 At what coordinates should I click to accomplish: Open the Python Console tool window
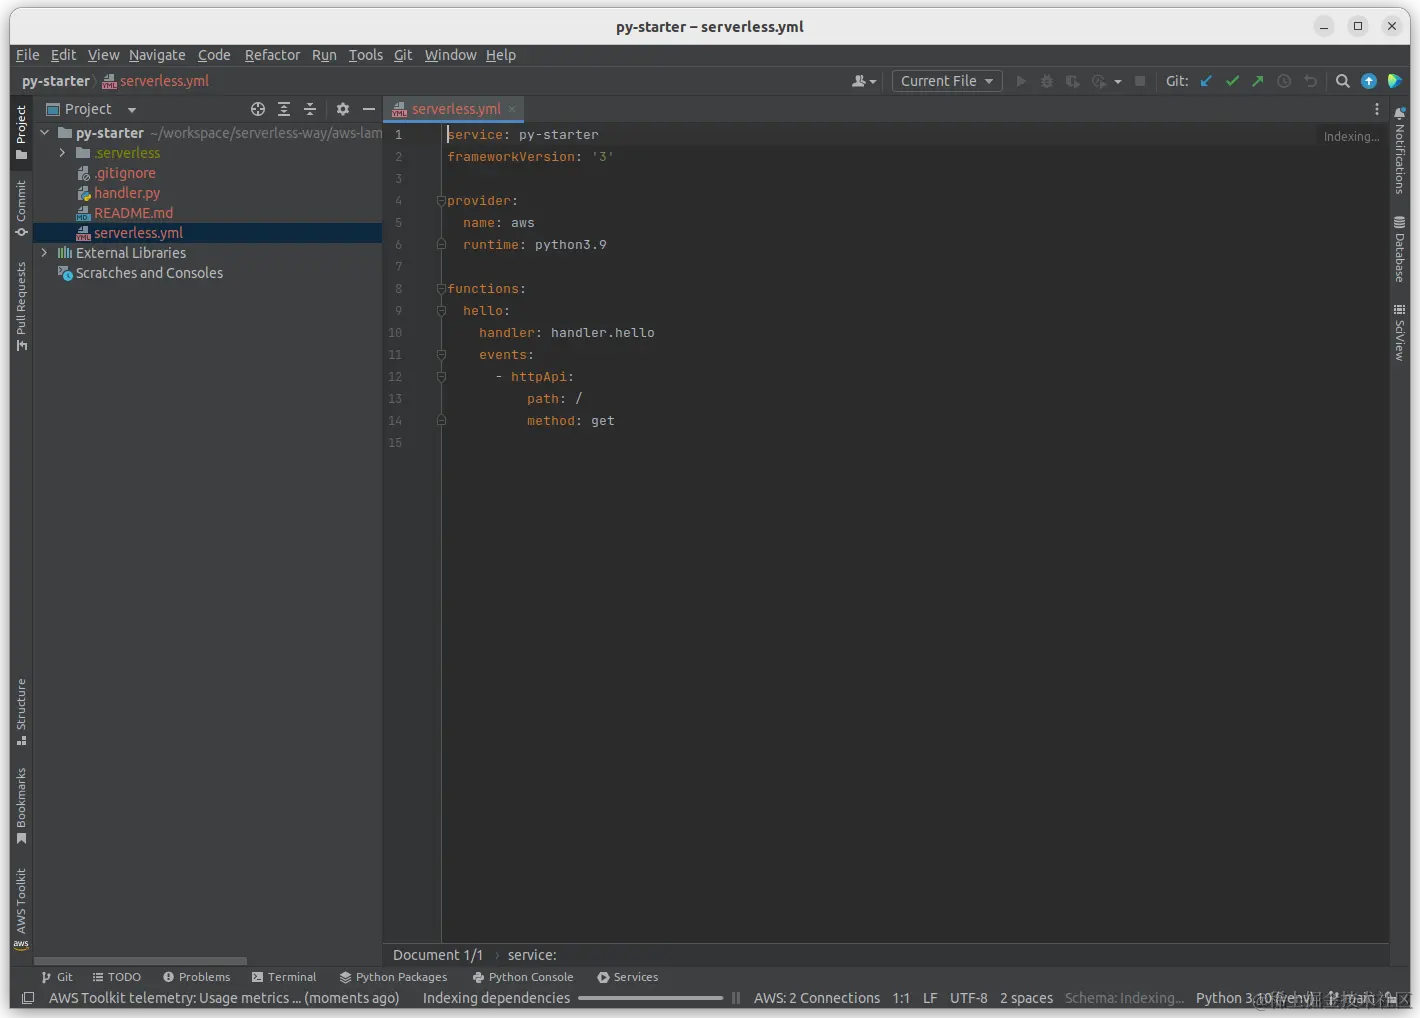tap(523, 977)
